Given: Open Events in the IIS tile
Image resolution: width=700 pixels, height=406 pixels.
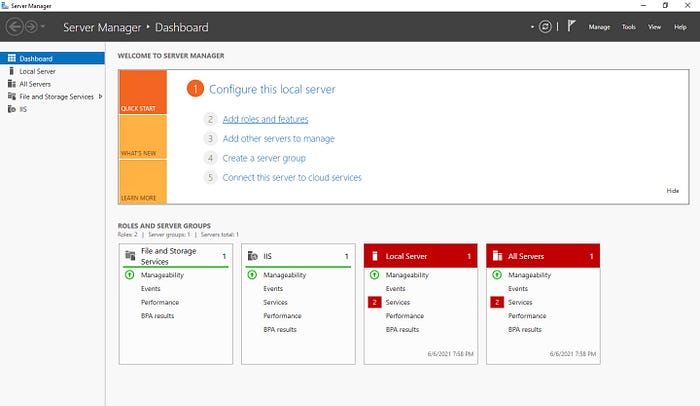Looking at the screenshot, I should (273, 289).
